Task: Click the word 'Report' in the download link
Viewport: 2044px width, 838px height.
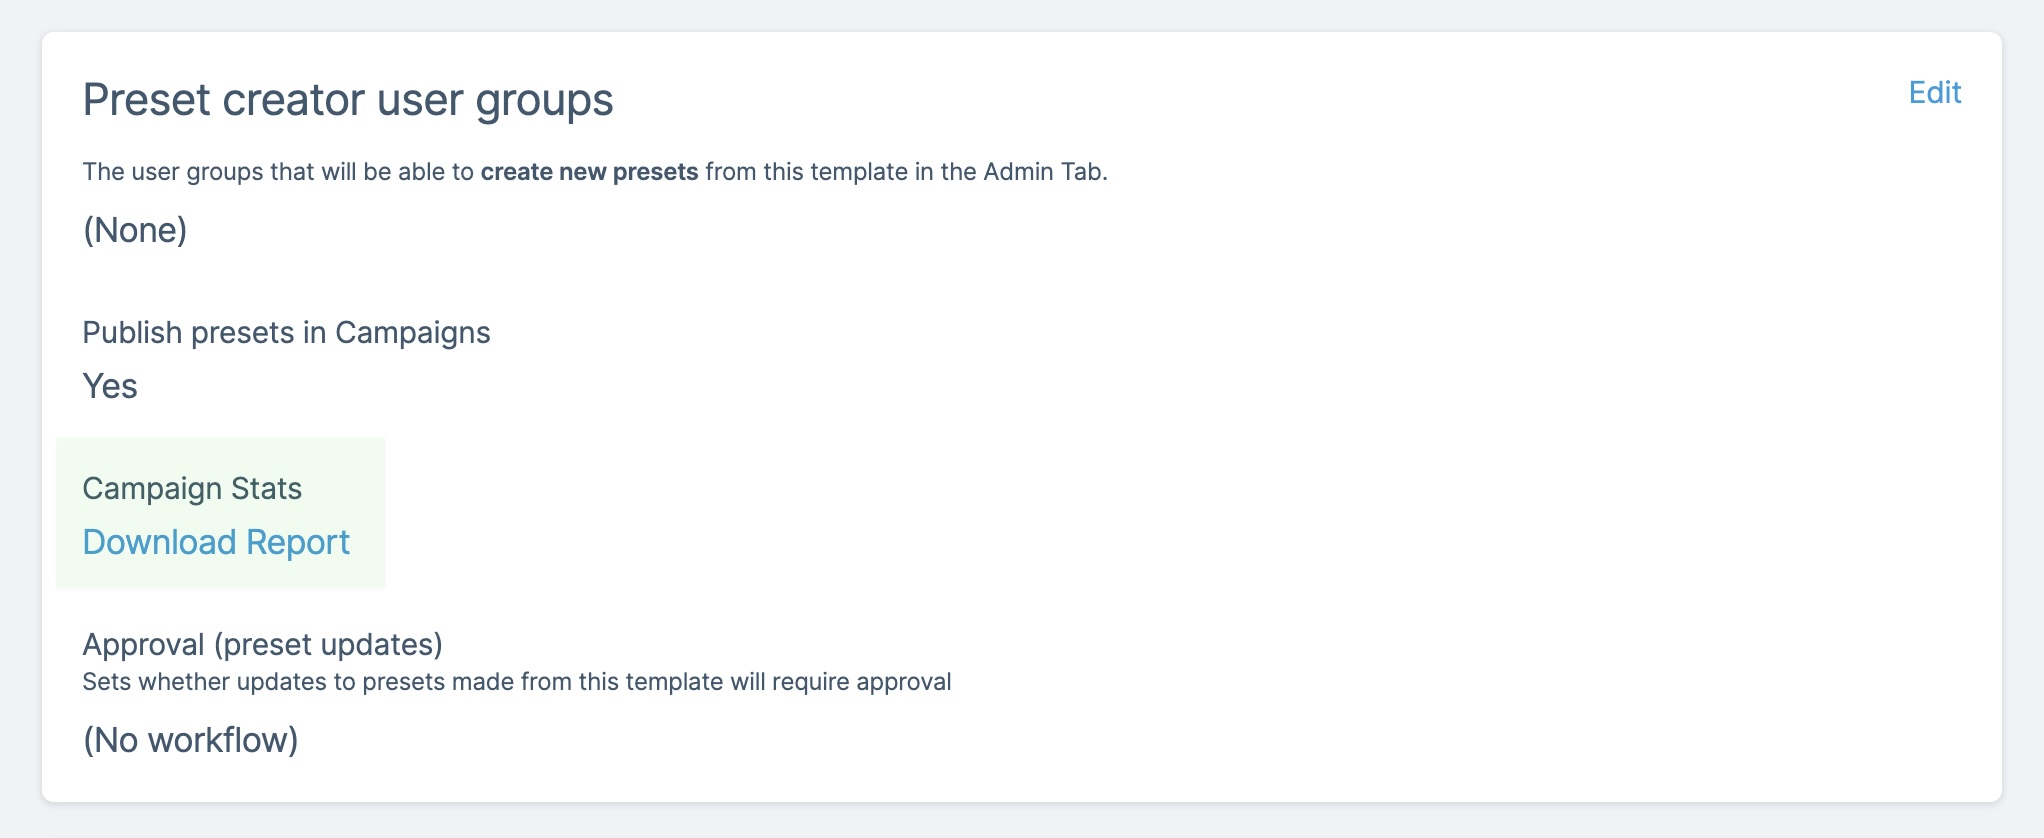Action: tap(298, 542)
